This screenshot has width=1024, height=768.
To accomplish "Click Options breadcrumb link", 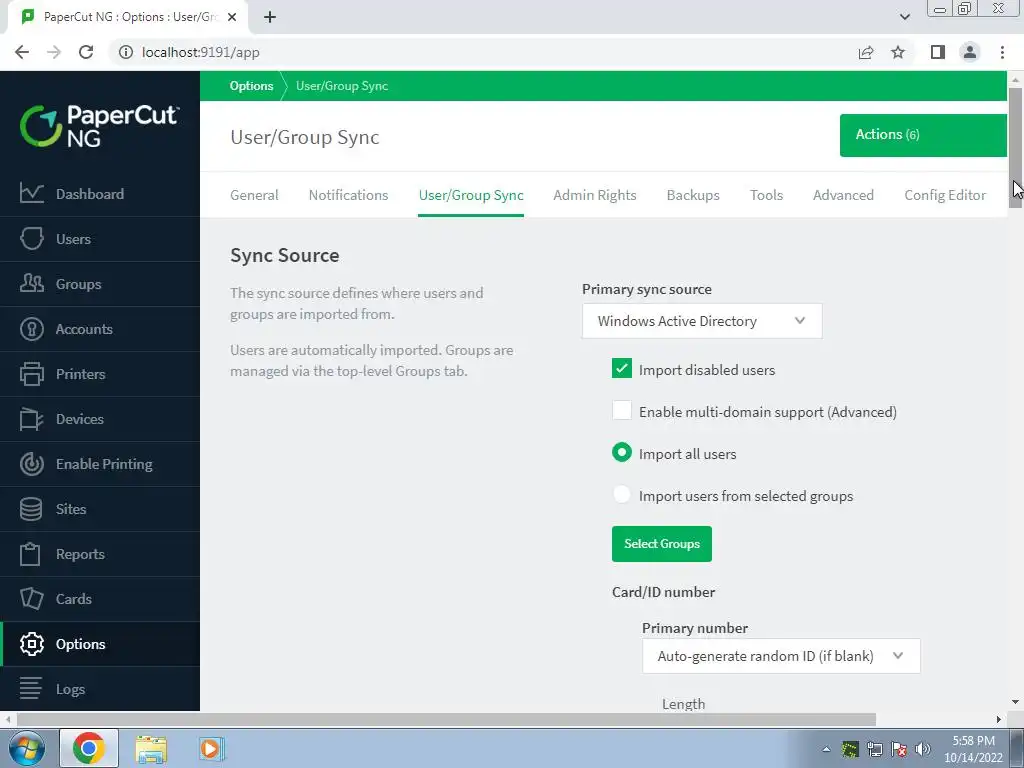I will point(251,86).
